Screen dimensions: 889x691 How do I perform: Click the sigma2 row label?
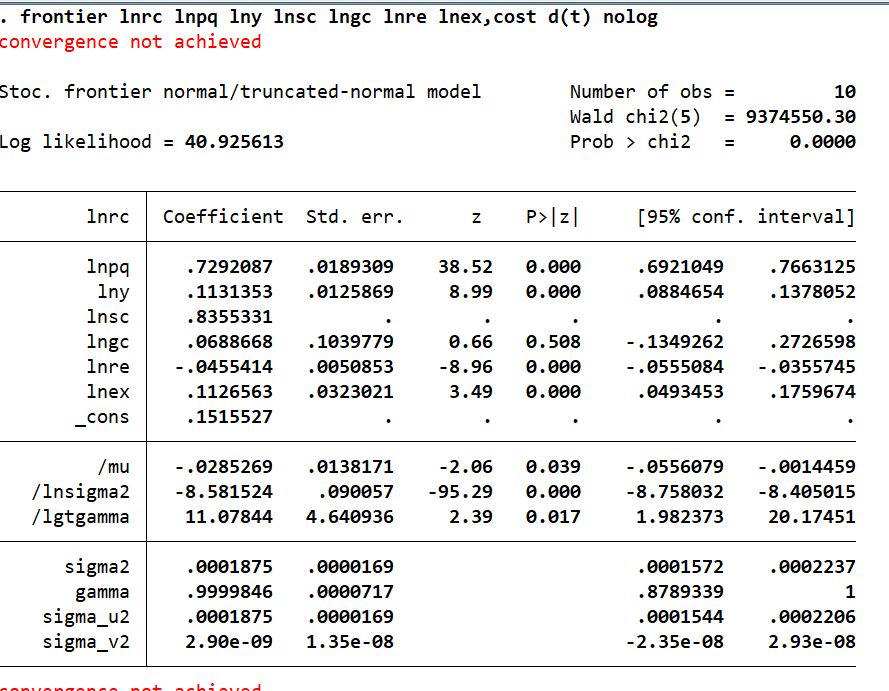click(97, 567)
